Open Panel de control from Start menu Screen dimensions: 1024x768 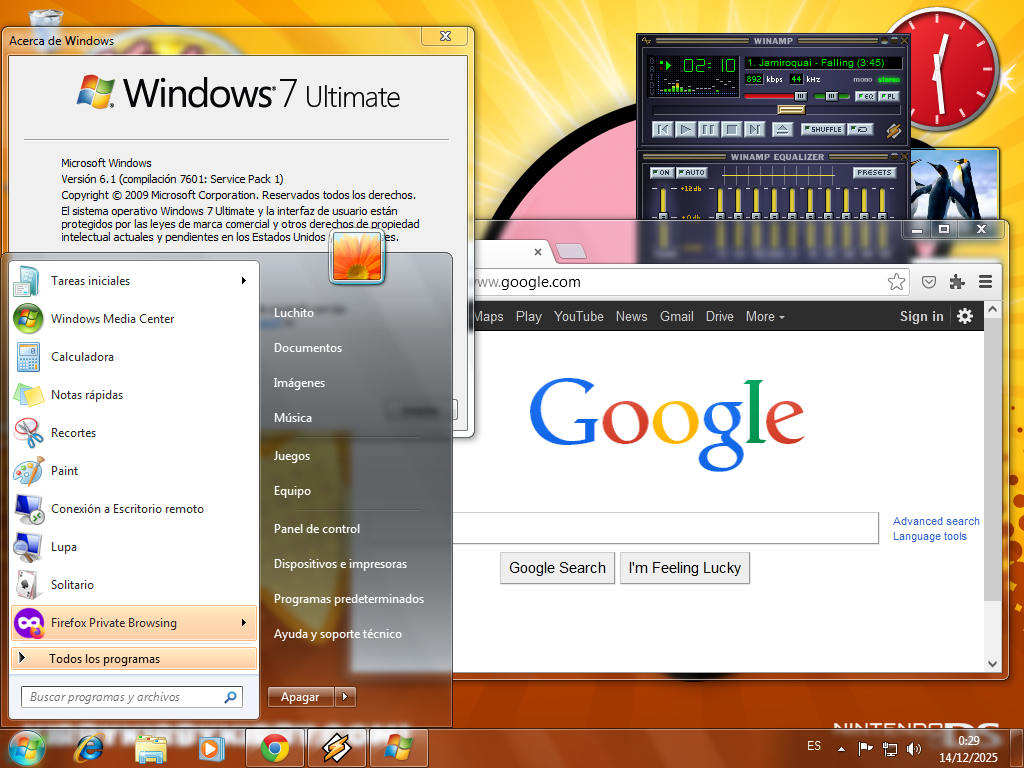[317, 529]
